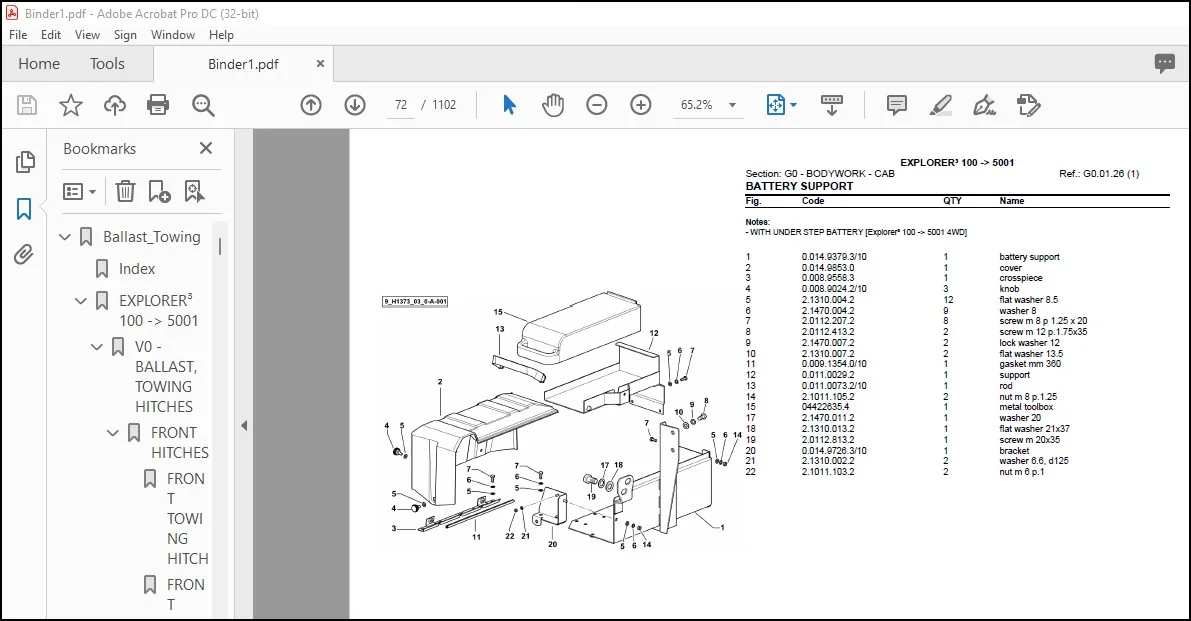The image size is (1191, 621).
Task: Zoom out with minus button
Action: 597,105
